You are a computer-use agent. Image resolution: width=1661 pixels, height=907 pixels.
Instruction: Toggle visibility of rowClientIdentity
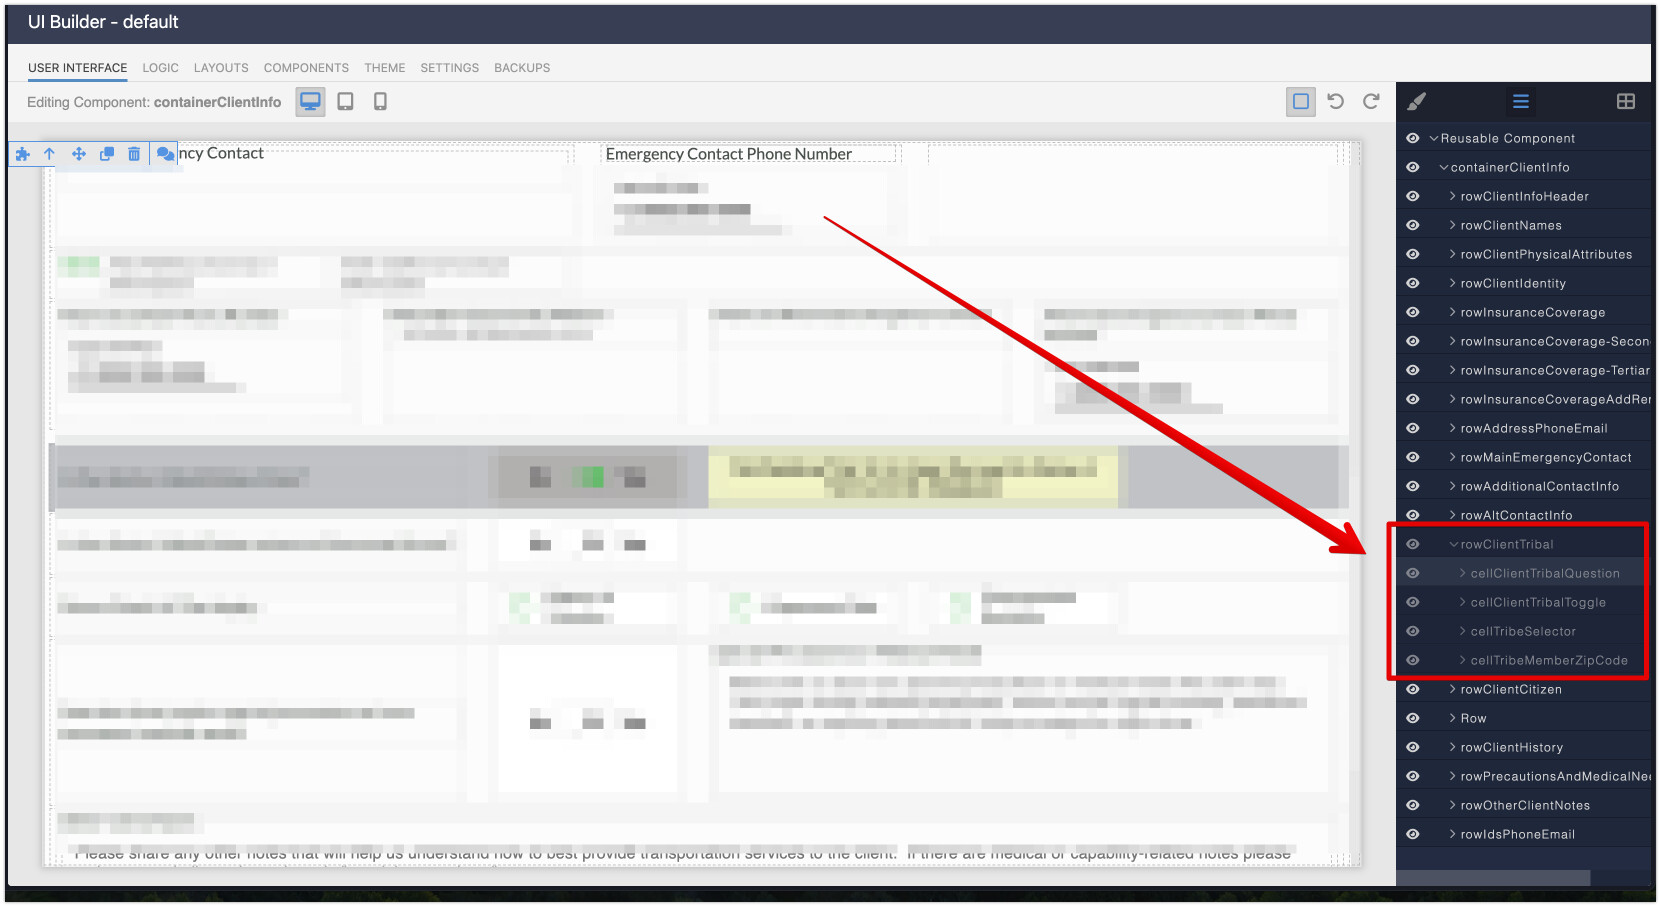[x=1413, y=283]
